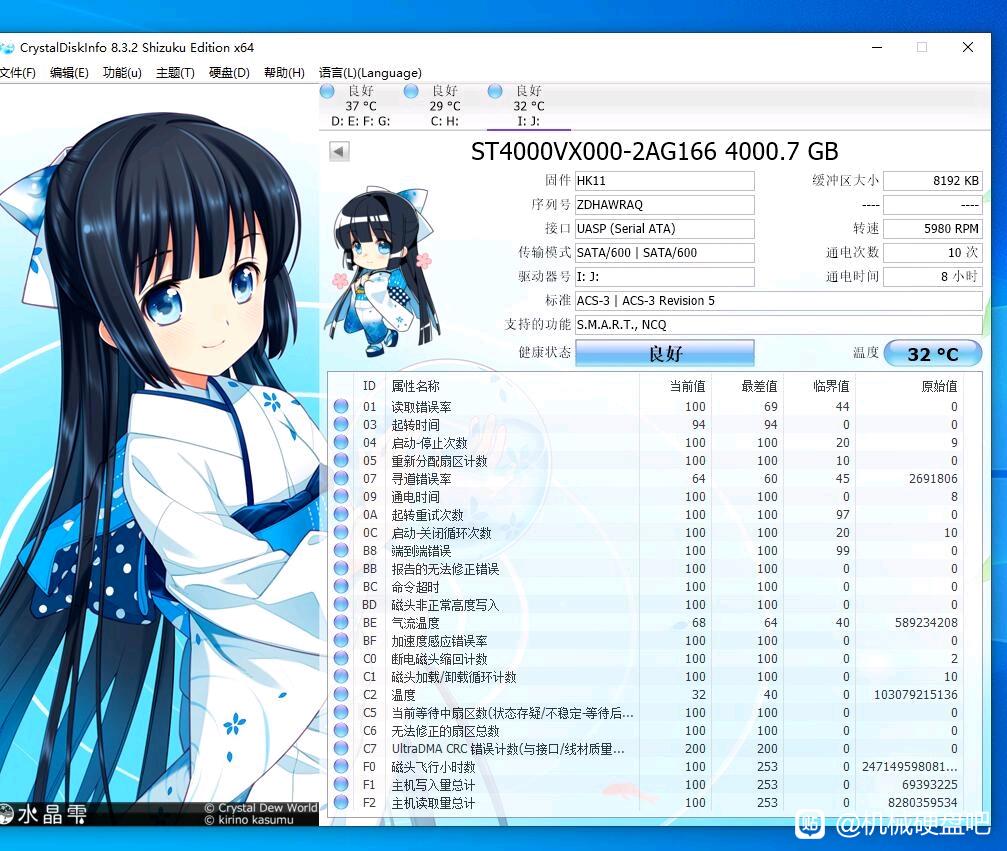
Task: Click the status orb for row 04 启动-停止次数
Action: (341, 442)
